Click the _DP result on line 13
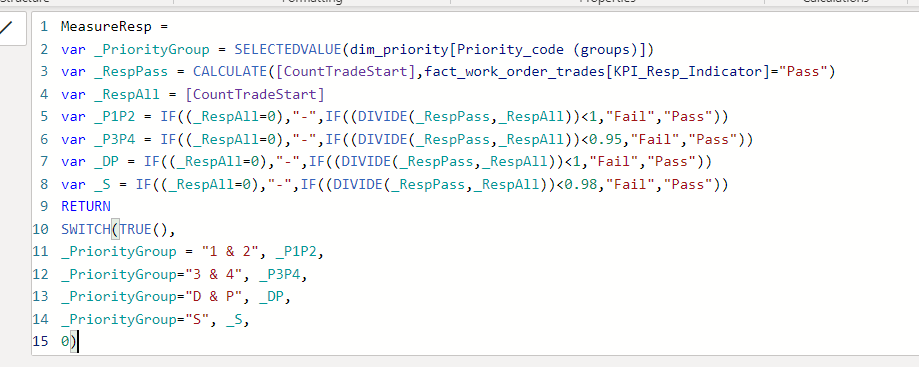Image resolution: width=919 pixels, height=367 pixels. point(271,297)
